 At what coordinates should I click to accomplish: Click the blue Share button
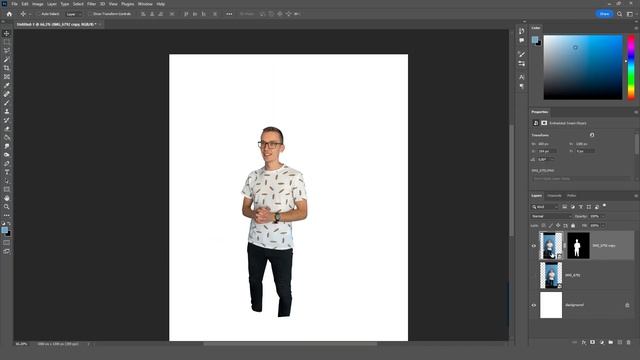tap(604, 14)
